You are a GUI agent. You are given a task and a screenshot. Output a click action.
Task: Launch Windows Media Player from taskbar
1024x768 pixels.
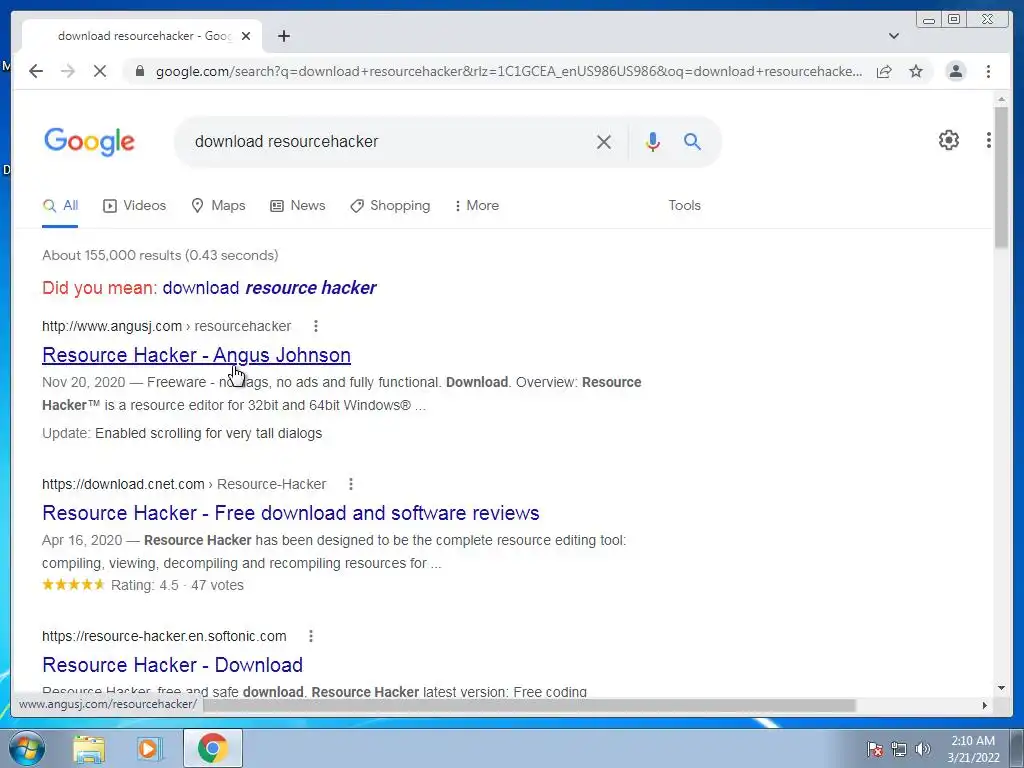coord(149,748)
